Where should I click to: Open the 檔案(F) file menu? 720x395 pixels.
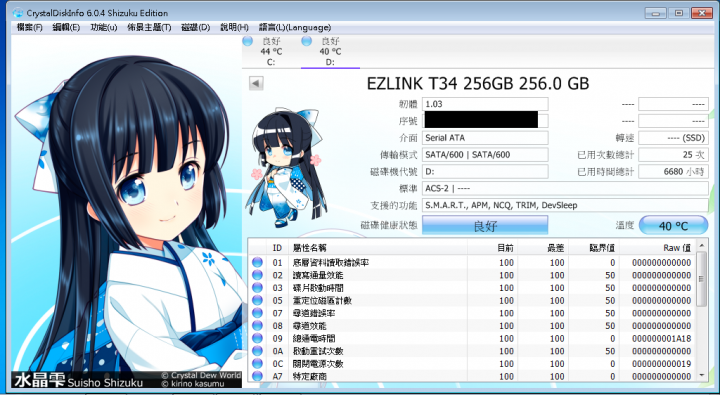pyautogui.click(x=29, y=28)
